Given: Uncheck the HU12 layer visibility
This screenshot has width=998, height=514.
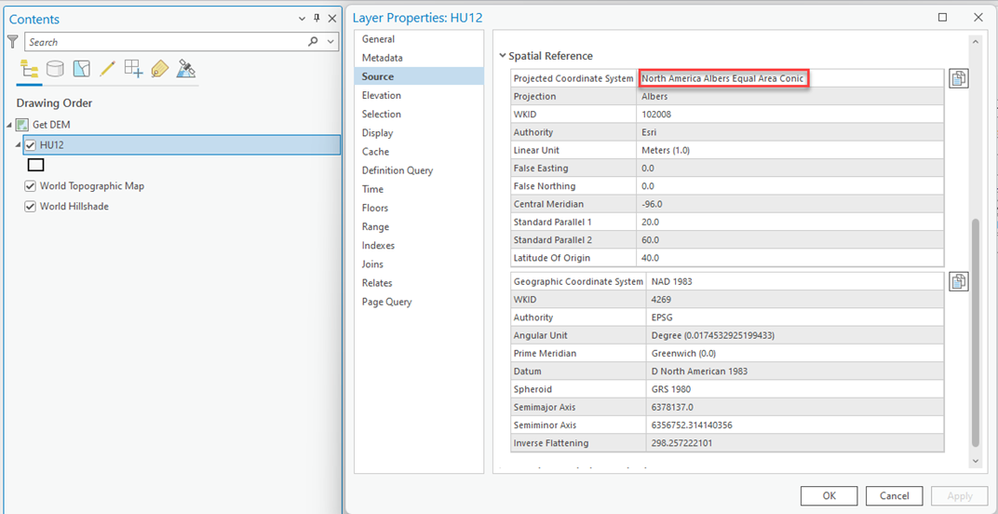Looking at the screenshot, I should point(30,145).
